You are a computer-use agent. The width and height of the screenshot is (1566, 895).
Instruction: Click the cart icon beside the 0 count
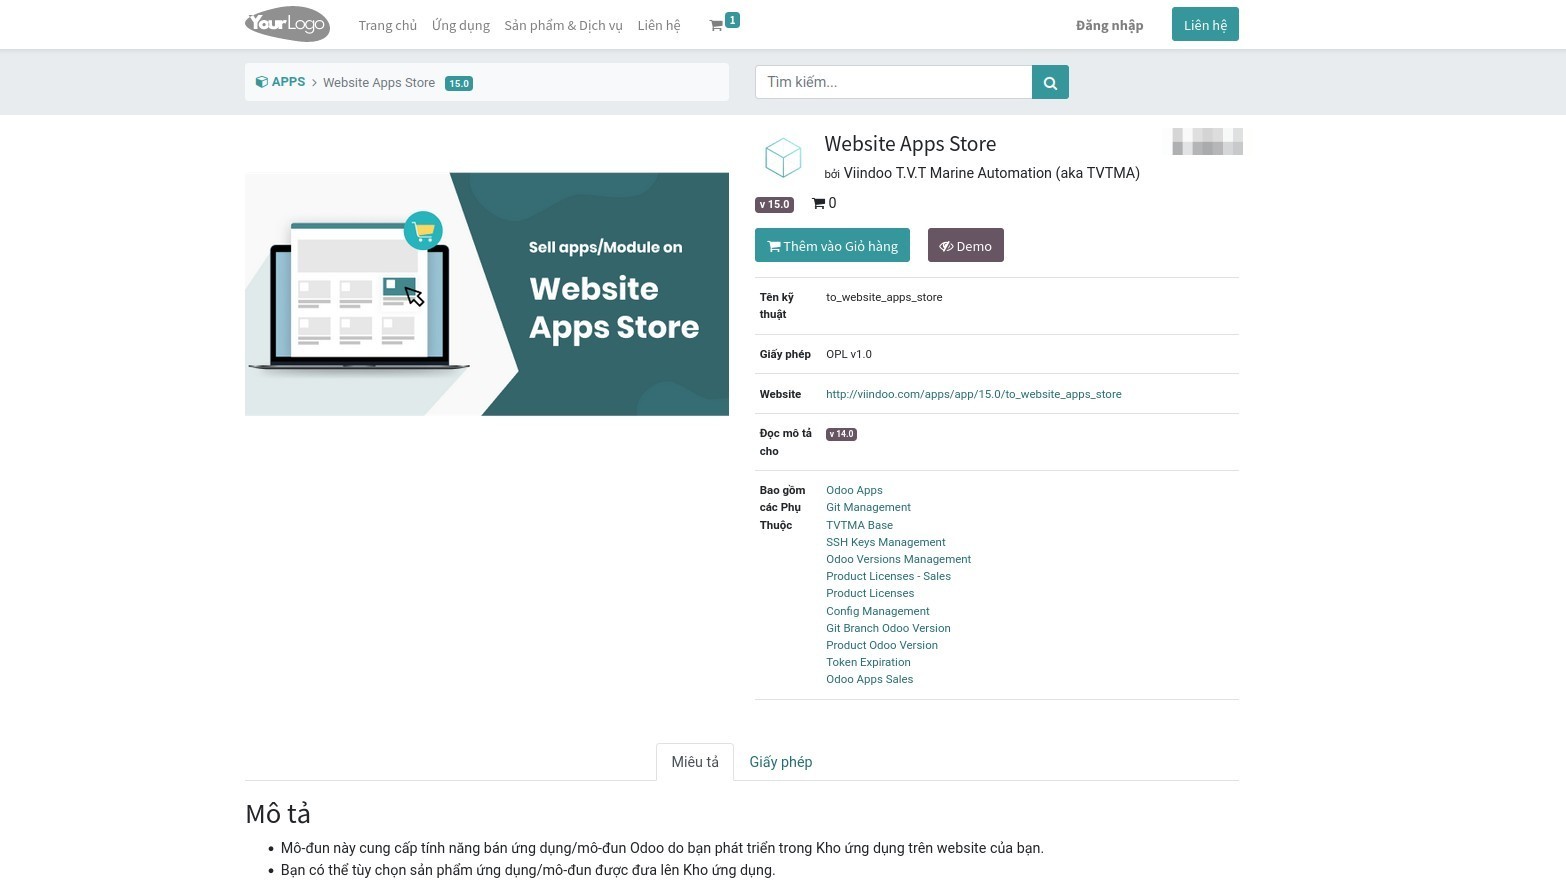point(818,203)
